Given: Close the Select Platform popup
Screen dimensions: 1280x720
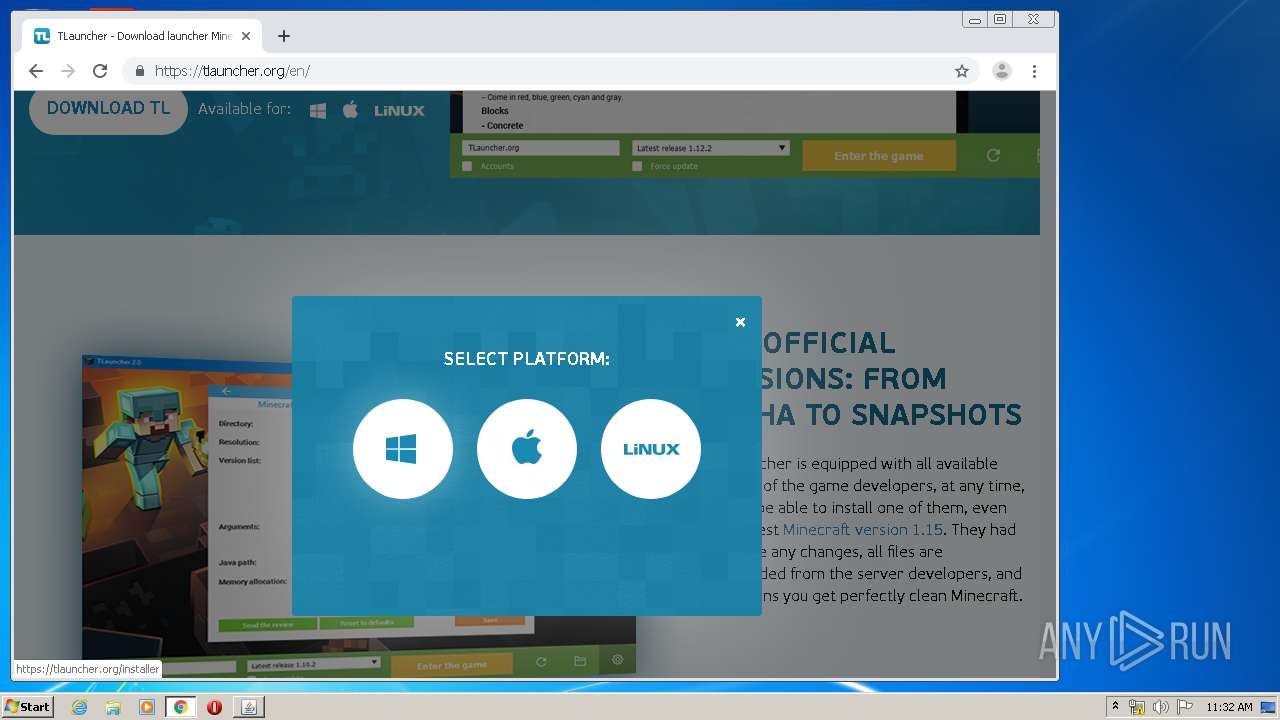Looking at the screenshot, I should tap(740, 322).
